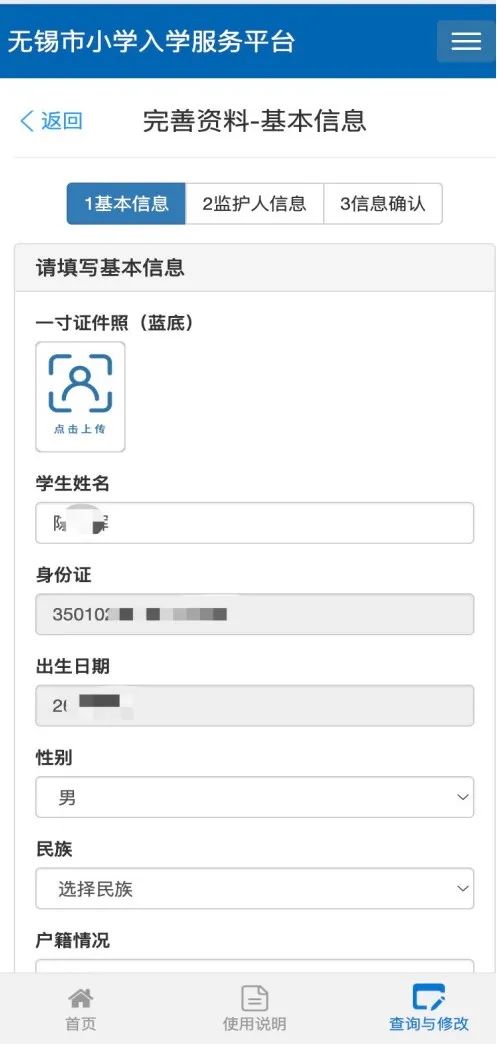The image size is (497, 1045).
Task: Focus the 学生姓名 name input field
Action: tap(254, 523)
